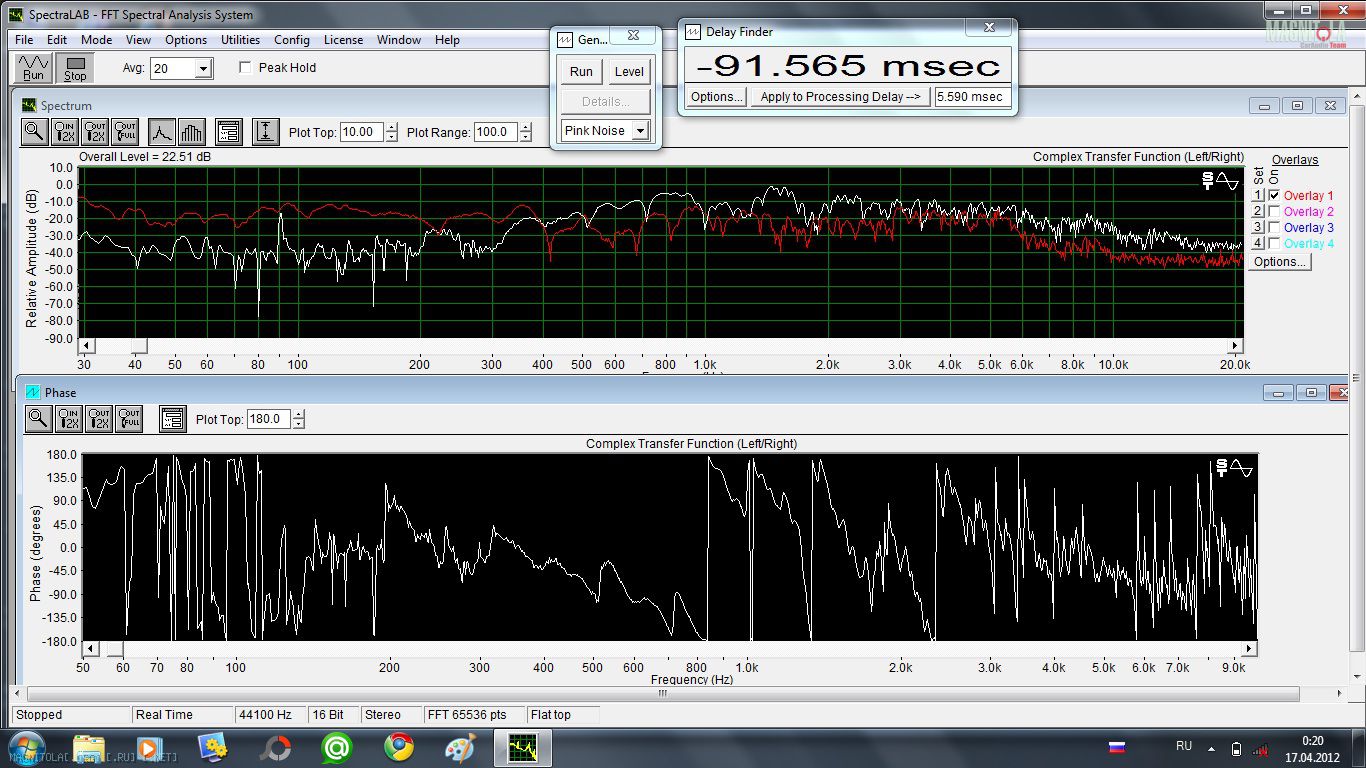Open the Edit menu
This screenshot has height=768, width=1366.
click(x=57, y=40)
